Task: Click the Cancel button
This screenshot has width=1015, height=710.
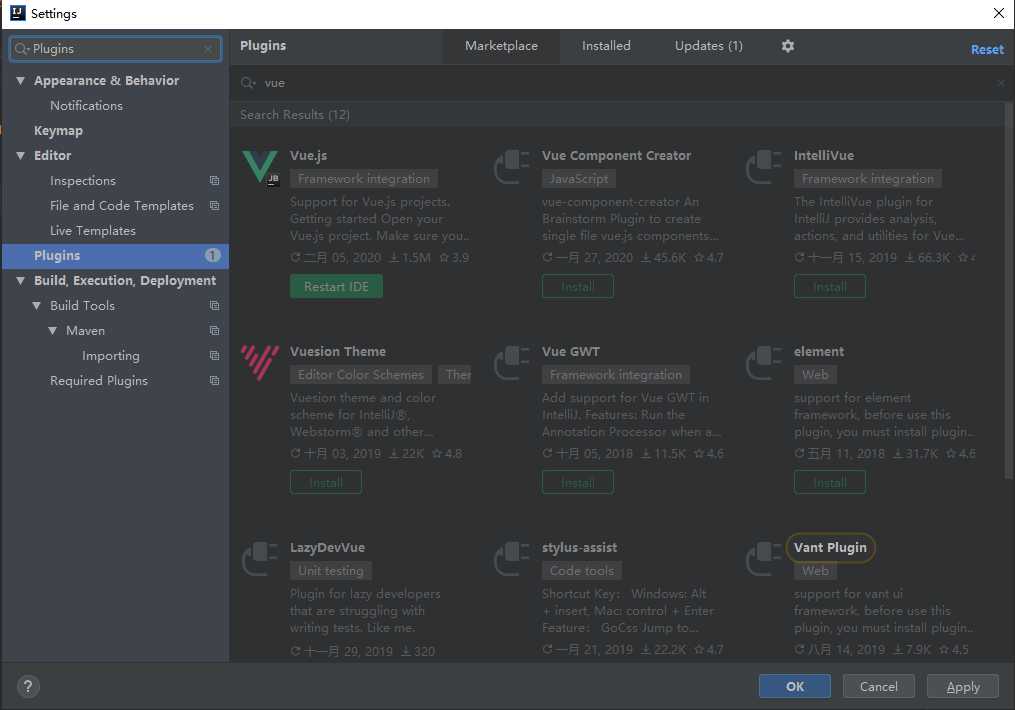Action: tap(878, 687)
